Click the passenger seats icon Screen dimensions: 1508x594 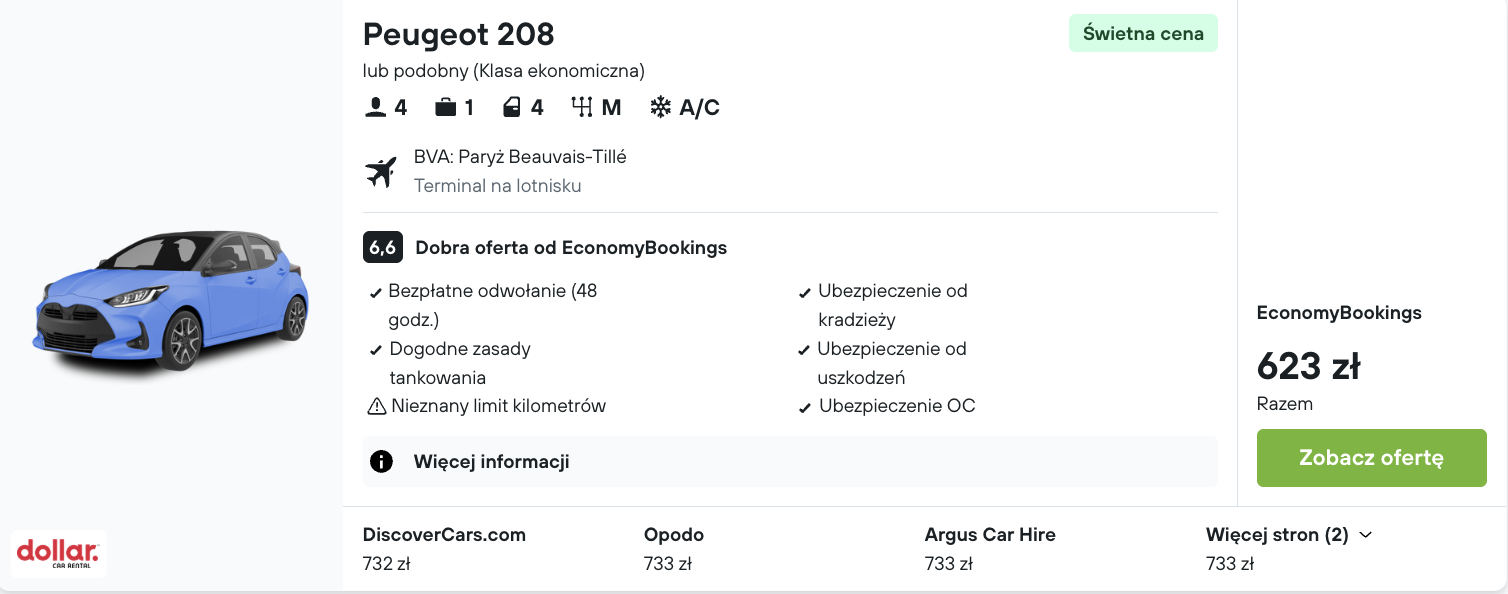point(376,107)
